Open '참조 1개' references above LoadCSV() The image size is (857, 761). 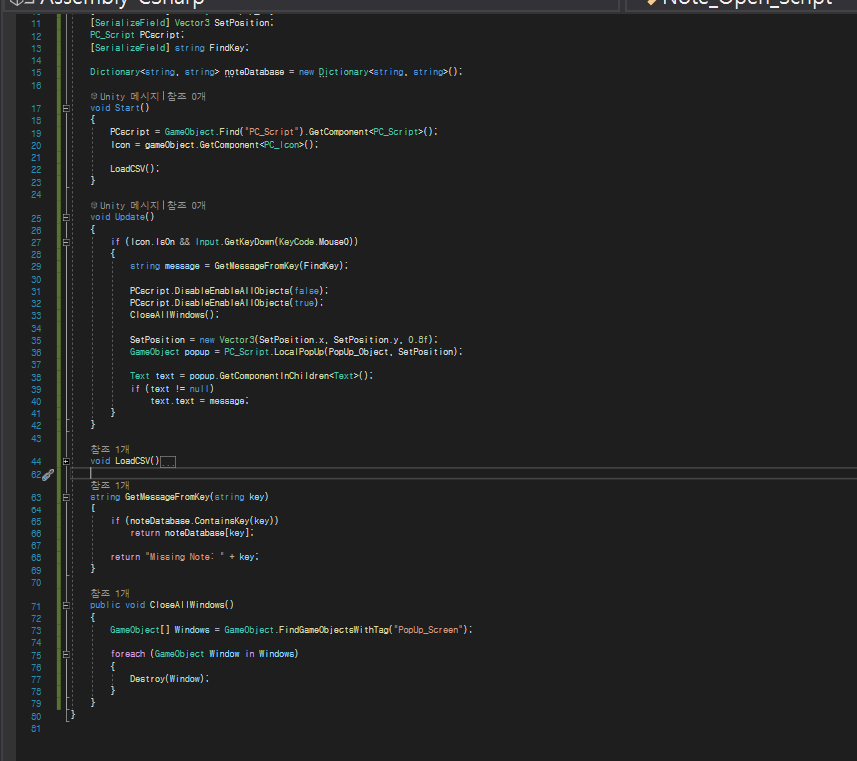(110, 449)
